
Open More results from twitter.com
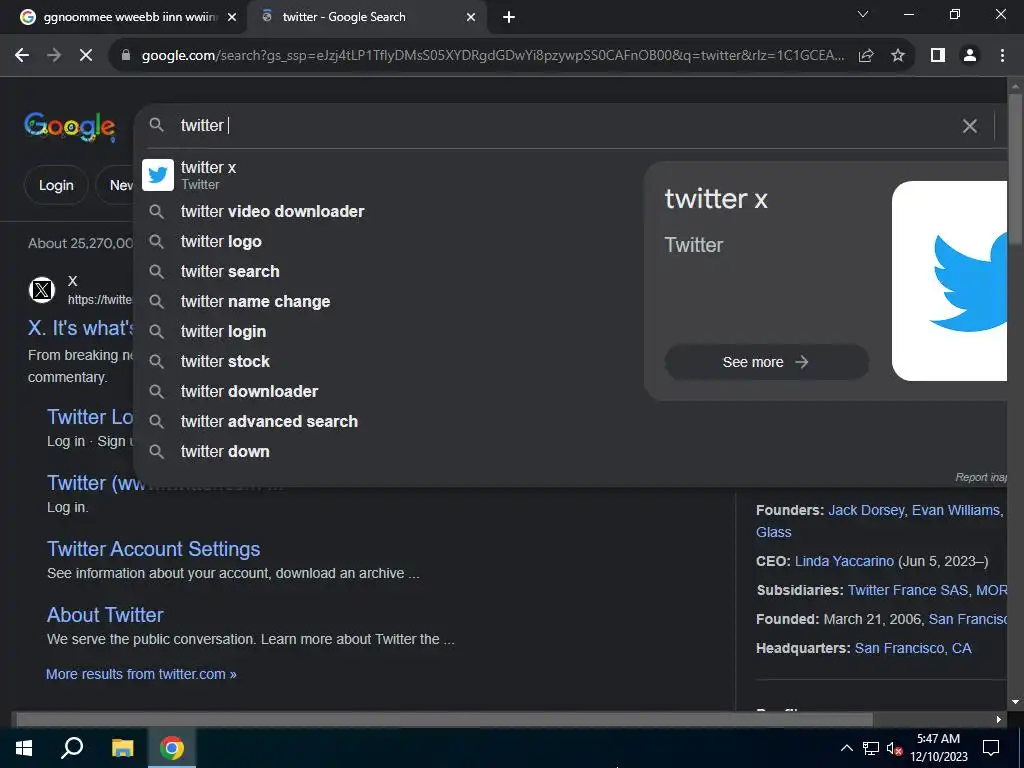click(x=141, y=674)
